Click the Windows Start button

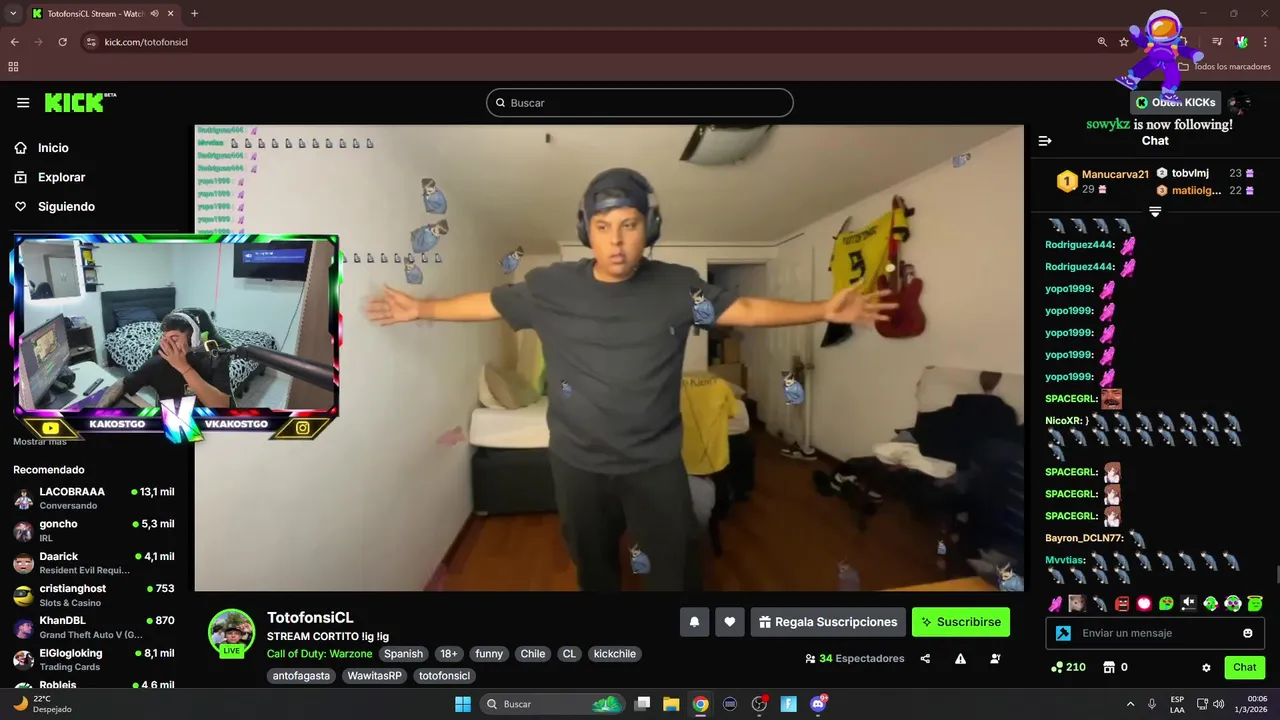[x=463, y=704]
